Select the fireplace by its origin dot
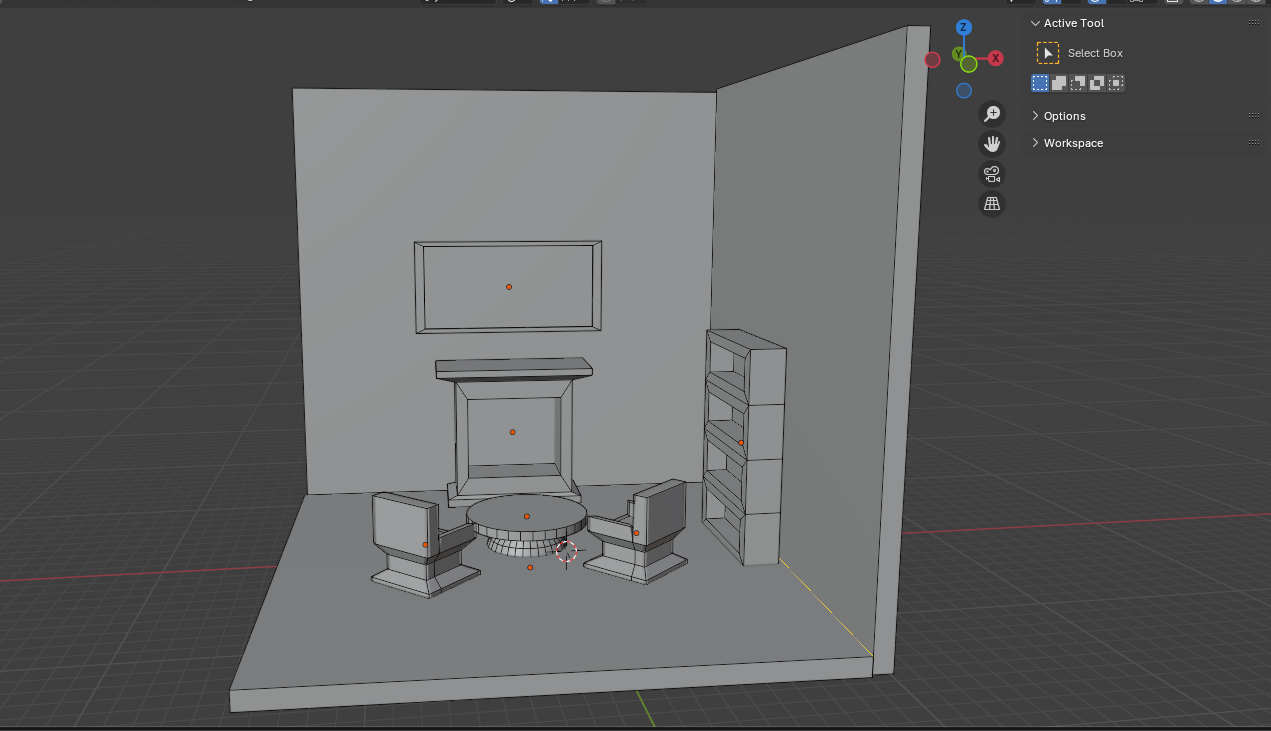Image resolution: width=1271 pixels, height=731 pixels. coord(513,432)
